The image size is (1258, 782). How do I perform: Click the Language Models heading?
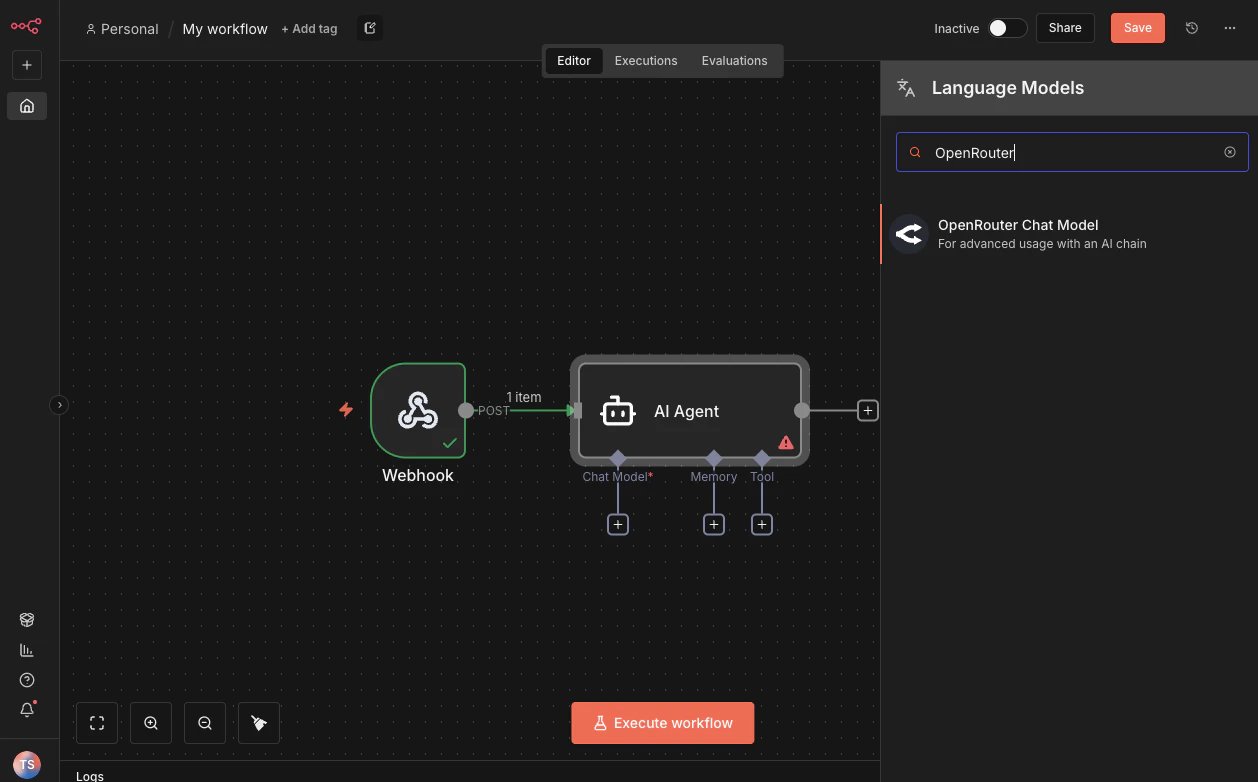click(1008, 88)
